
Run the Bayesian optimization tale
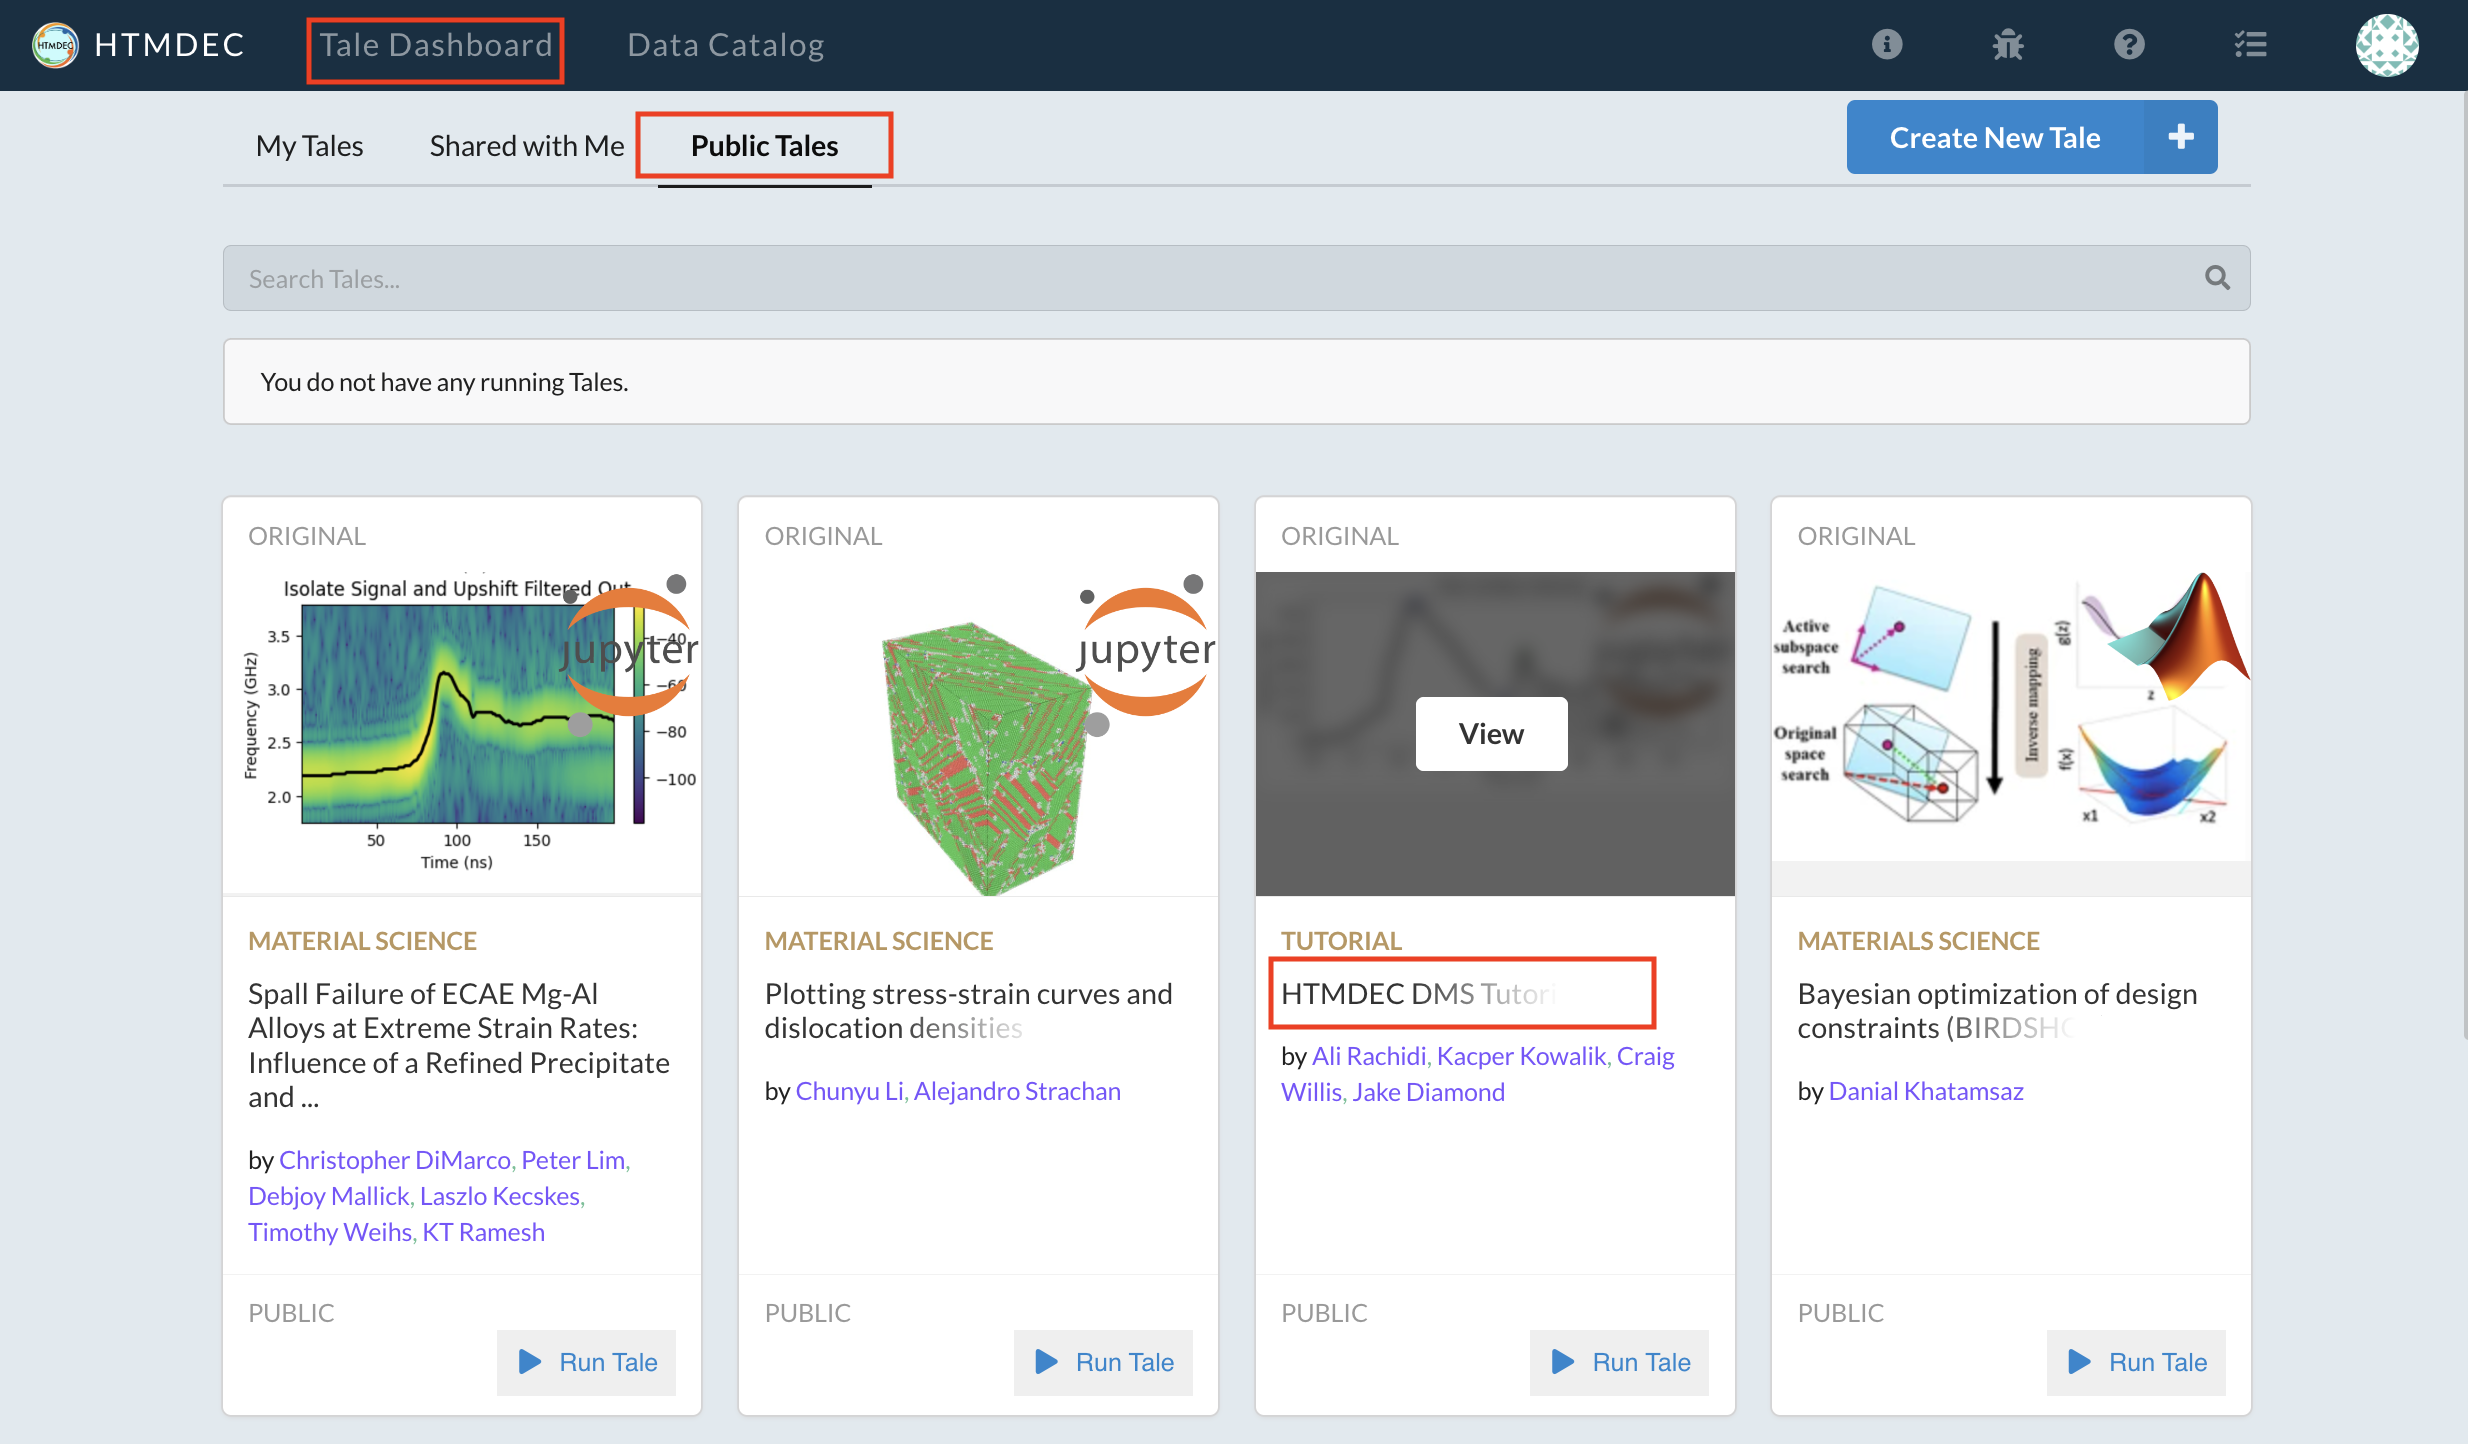tap(2136, 1362)
